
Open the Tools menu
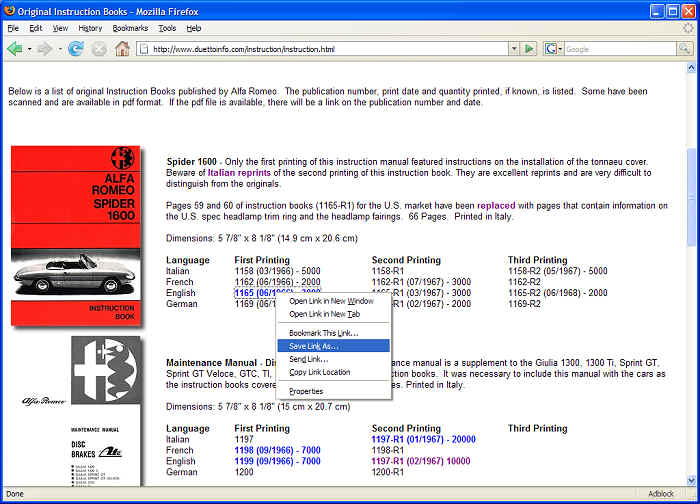tap(167, 28)
